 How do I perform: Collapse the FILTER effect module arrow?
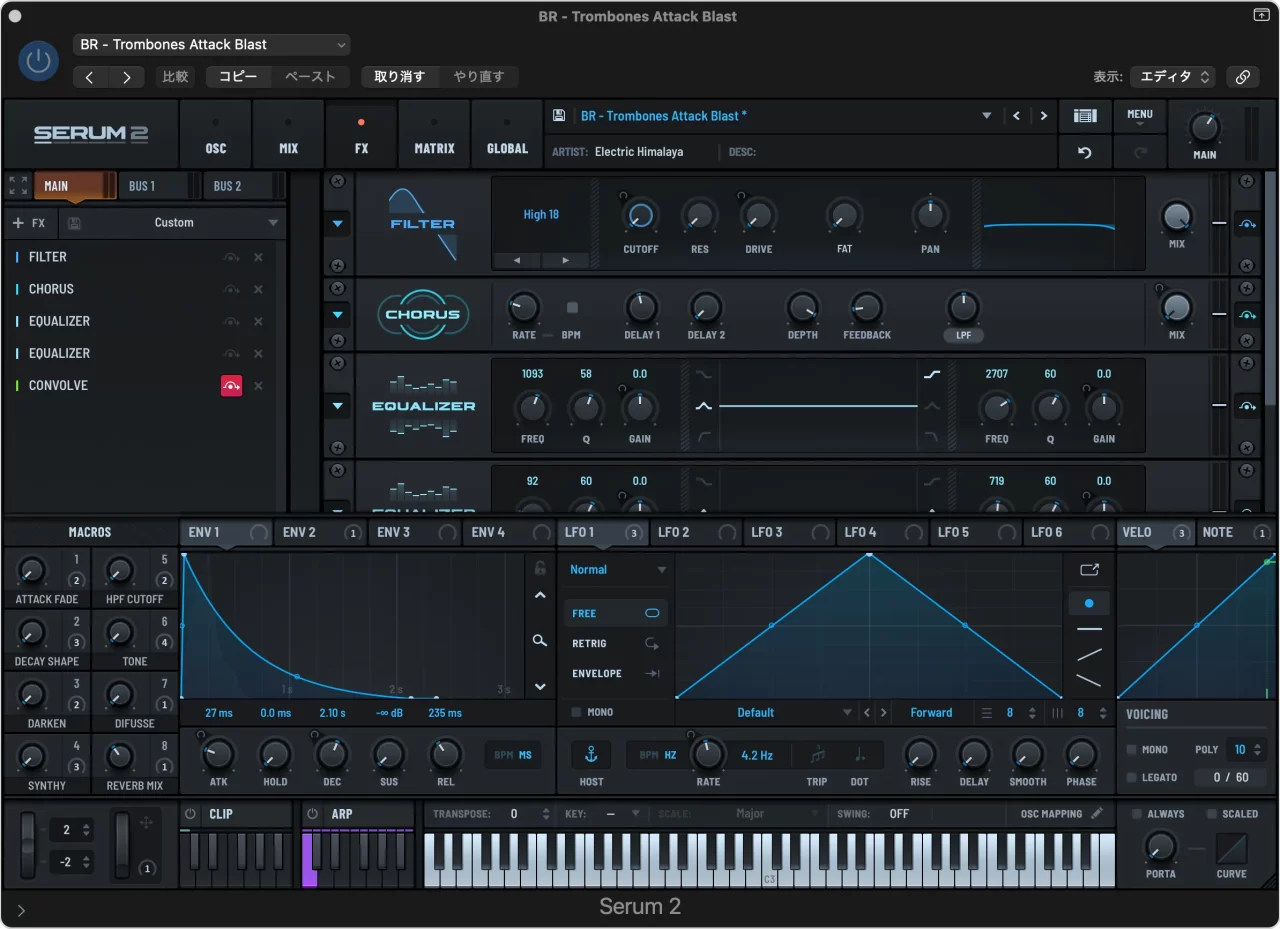coord(338,224)
